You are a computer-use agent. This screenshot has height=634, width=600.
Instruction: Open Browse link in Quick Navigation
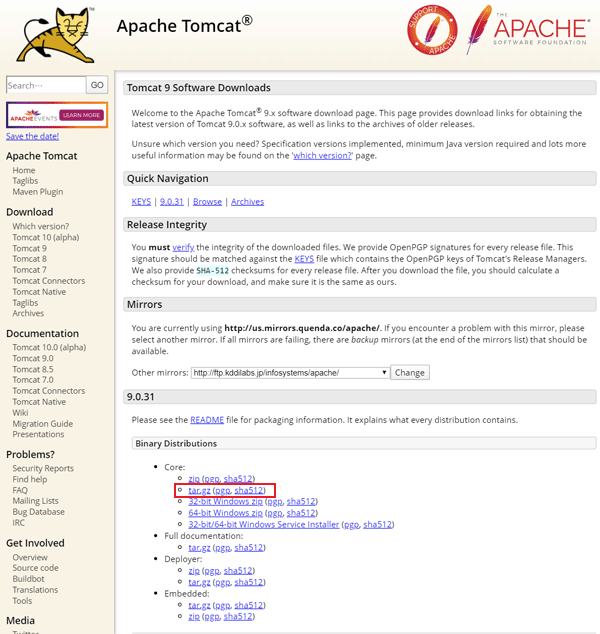click(207, 201)
